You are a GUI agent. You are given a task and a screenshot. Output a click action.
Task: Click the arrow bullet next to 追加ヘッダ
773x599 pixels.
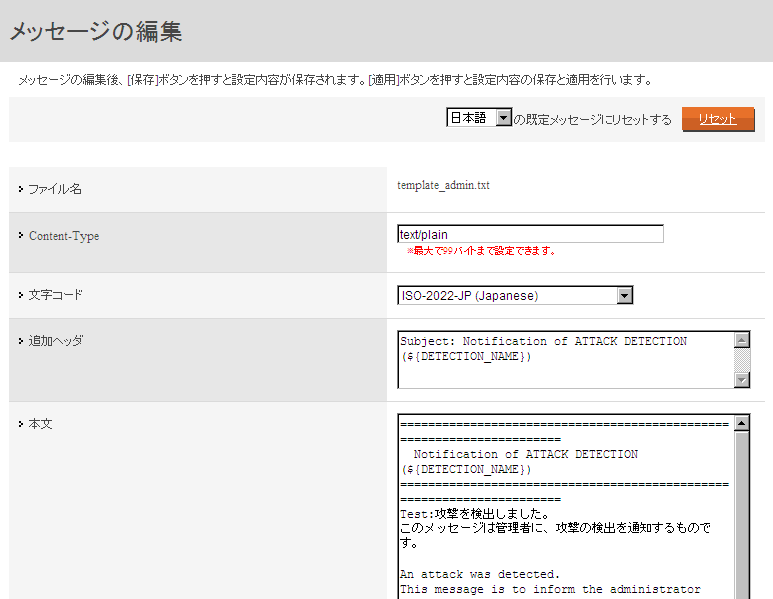pos(21,341)
